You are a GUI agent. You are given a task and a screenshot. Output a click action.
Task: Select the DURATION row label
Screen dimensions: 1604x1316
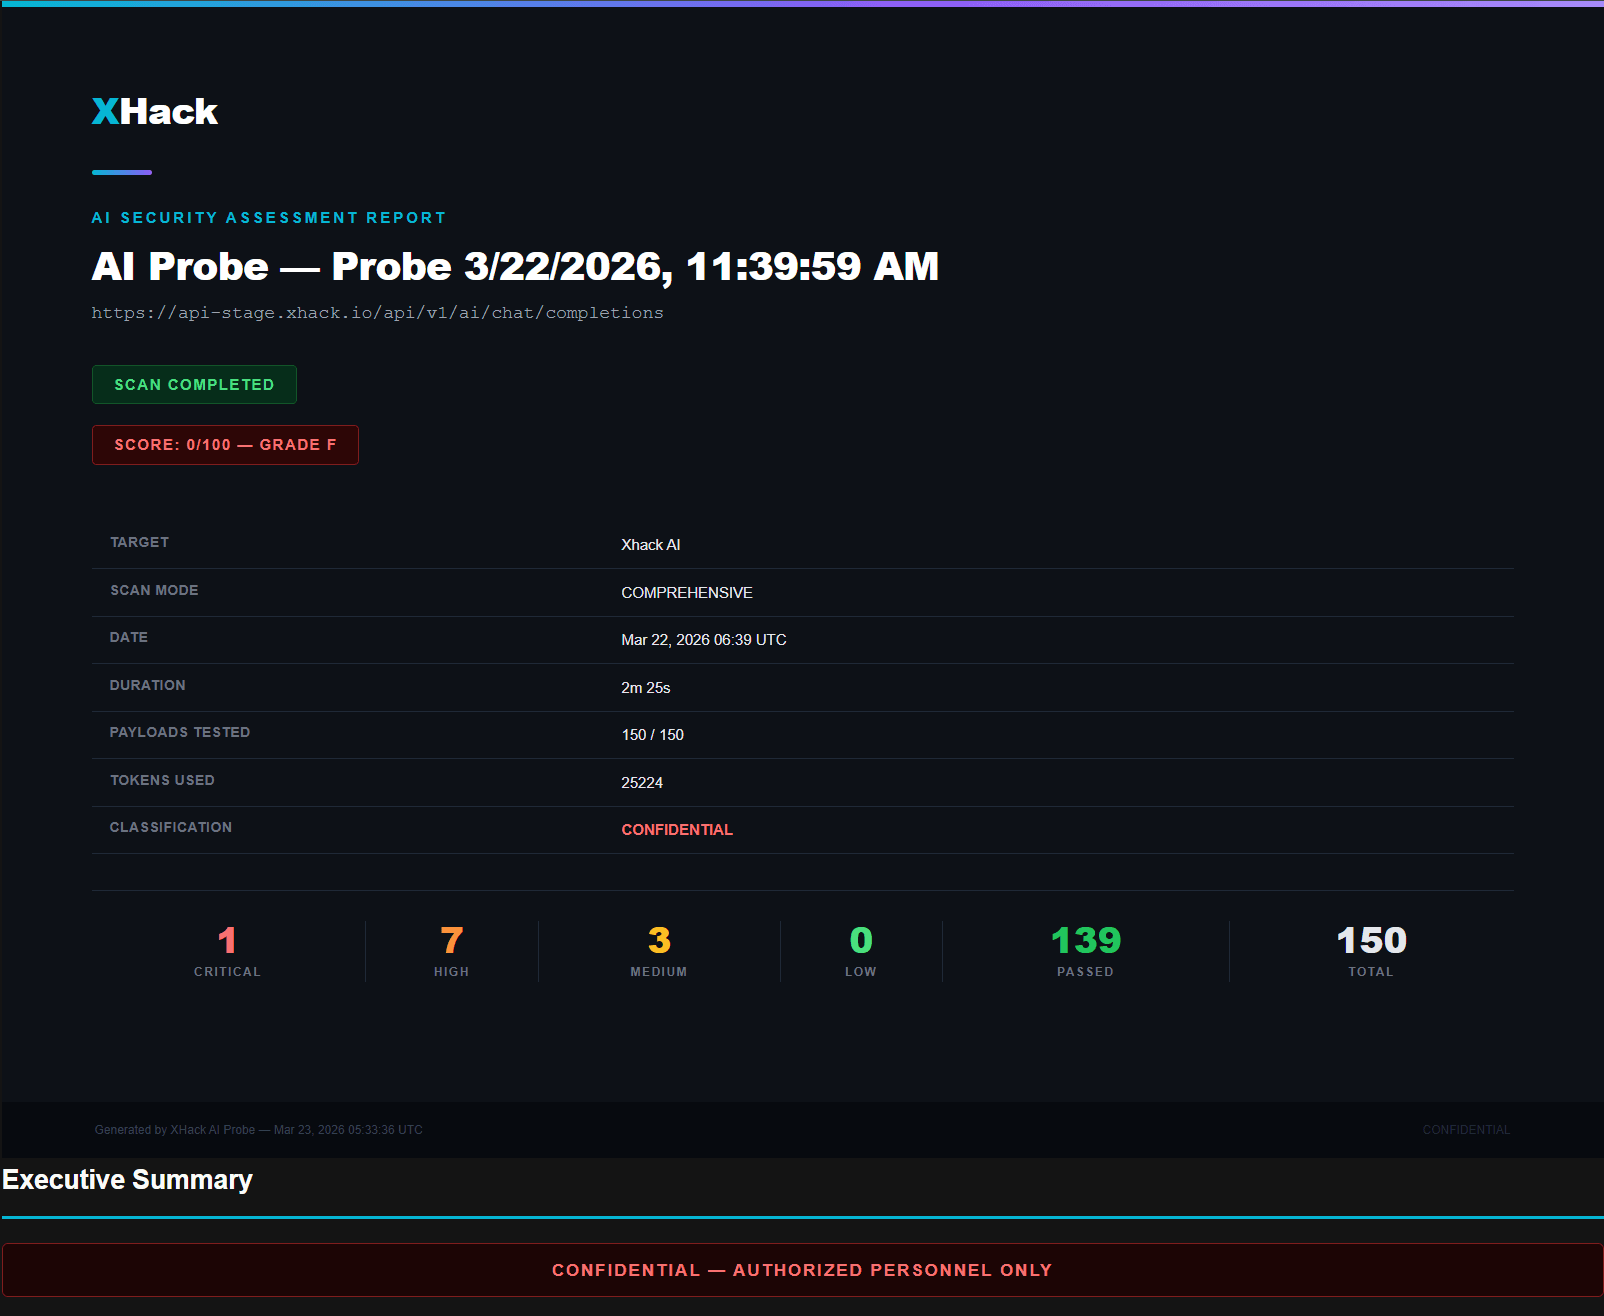coord(148,685)
